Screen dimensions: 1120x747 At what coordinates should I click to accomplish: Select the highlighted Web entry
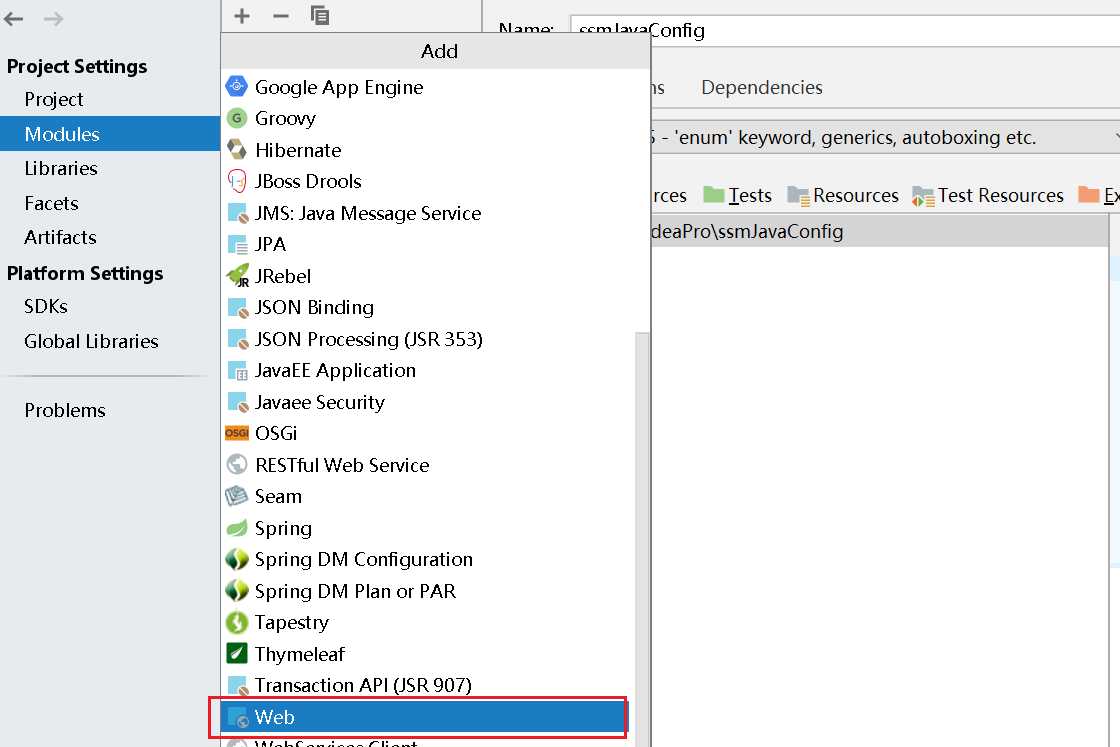pos(423,717)
